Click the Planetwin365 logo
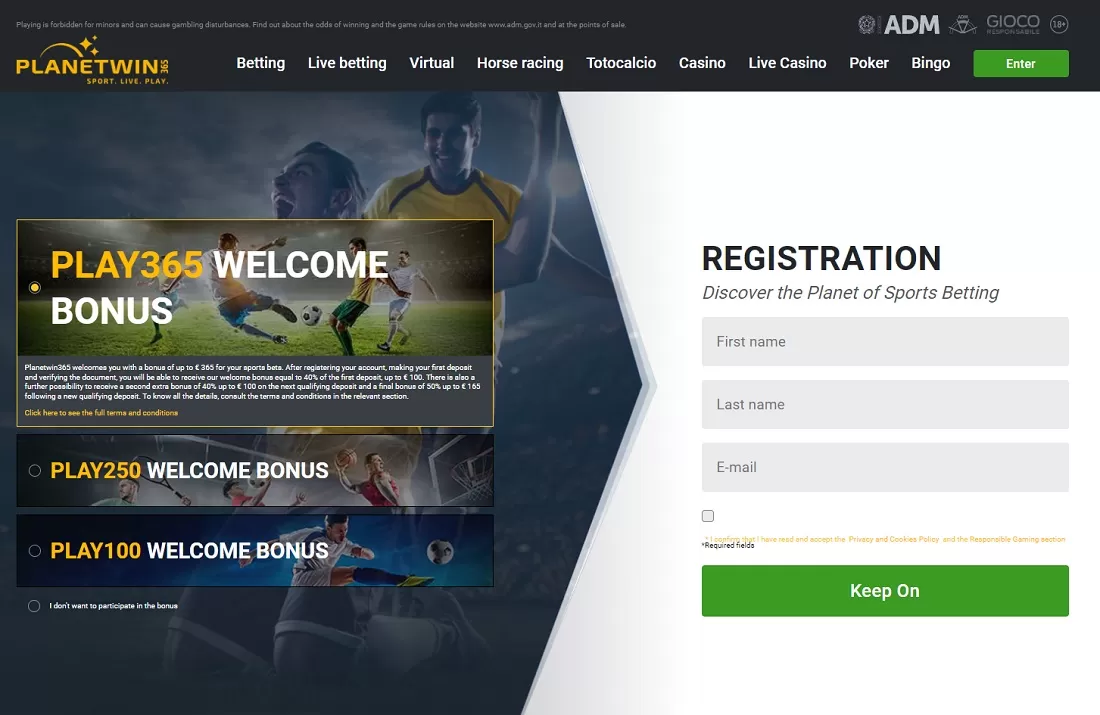Image resolution: width=1100 pixels, height=715 pixels. 93,61
